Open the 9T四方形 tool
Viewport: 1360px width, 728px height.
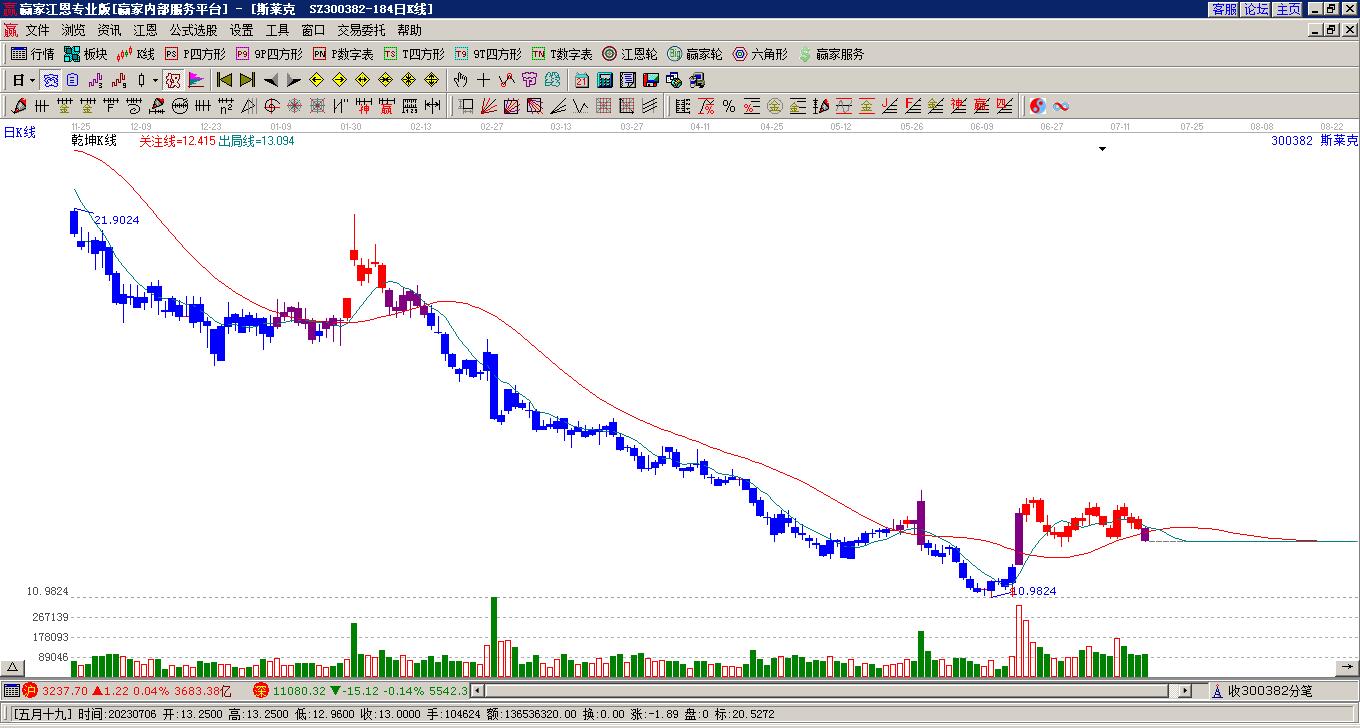(488, 54)
